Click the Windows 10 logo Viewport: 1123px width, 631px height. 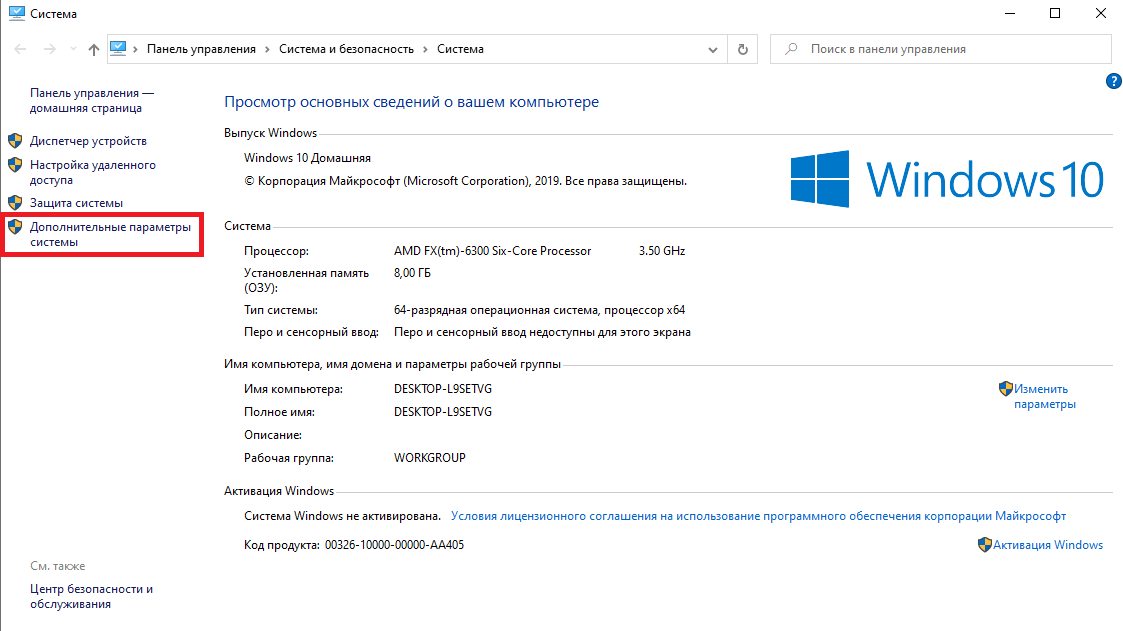[947, 179]
